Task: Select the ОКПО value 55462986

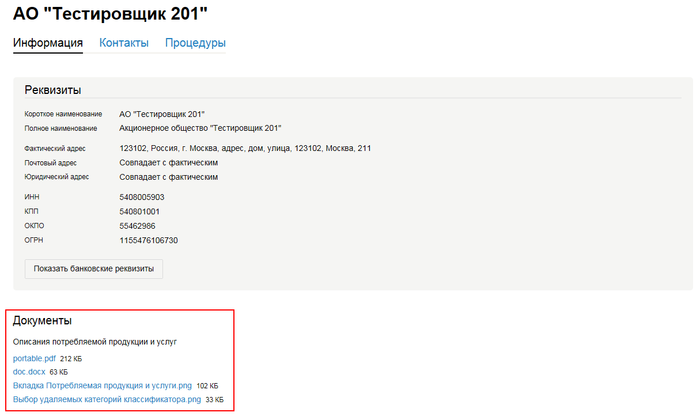Action: pos(137,226)
